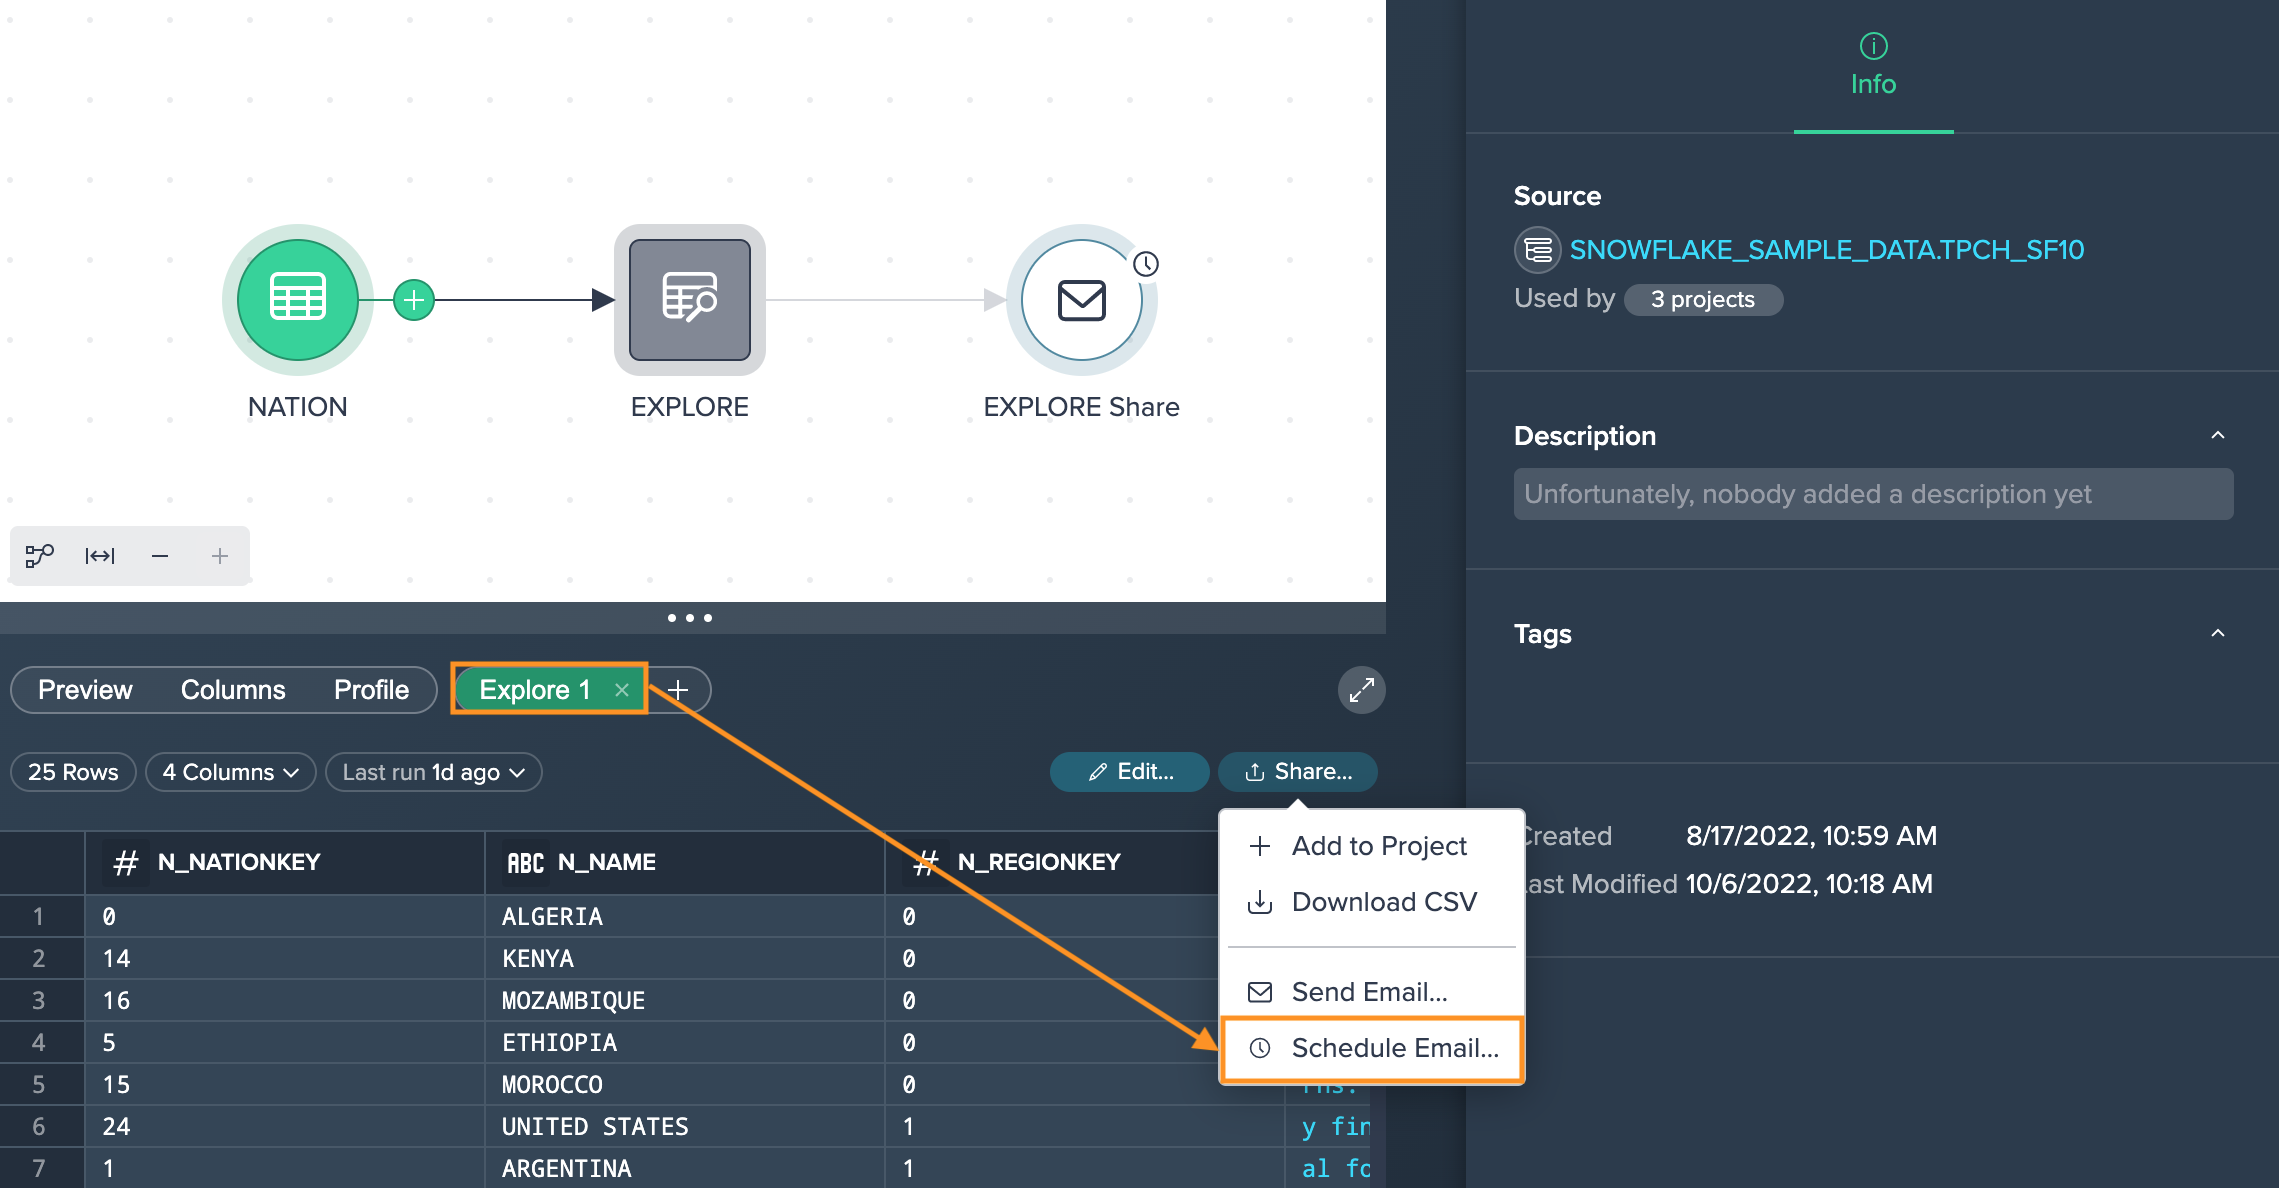Click the Edit button
This screenshot has width=2279, height=1188.
coord(1129,771)
